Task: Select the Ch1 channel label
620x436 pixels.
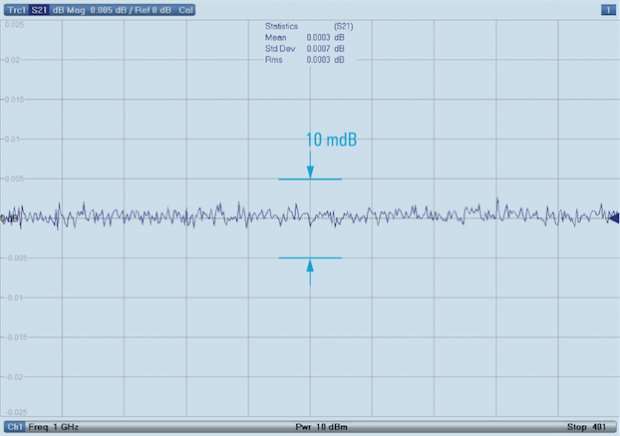Action: 14,426
